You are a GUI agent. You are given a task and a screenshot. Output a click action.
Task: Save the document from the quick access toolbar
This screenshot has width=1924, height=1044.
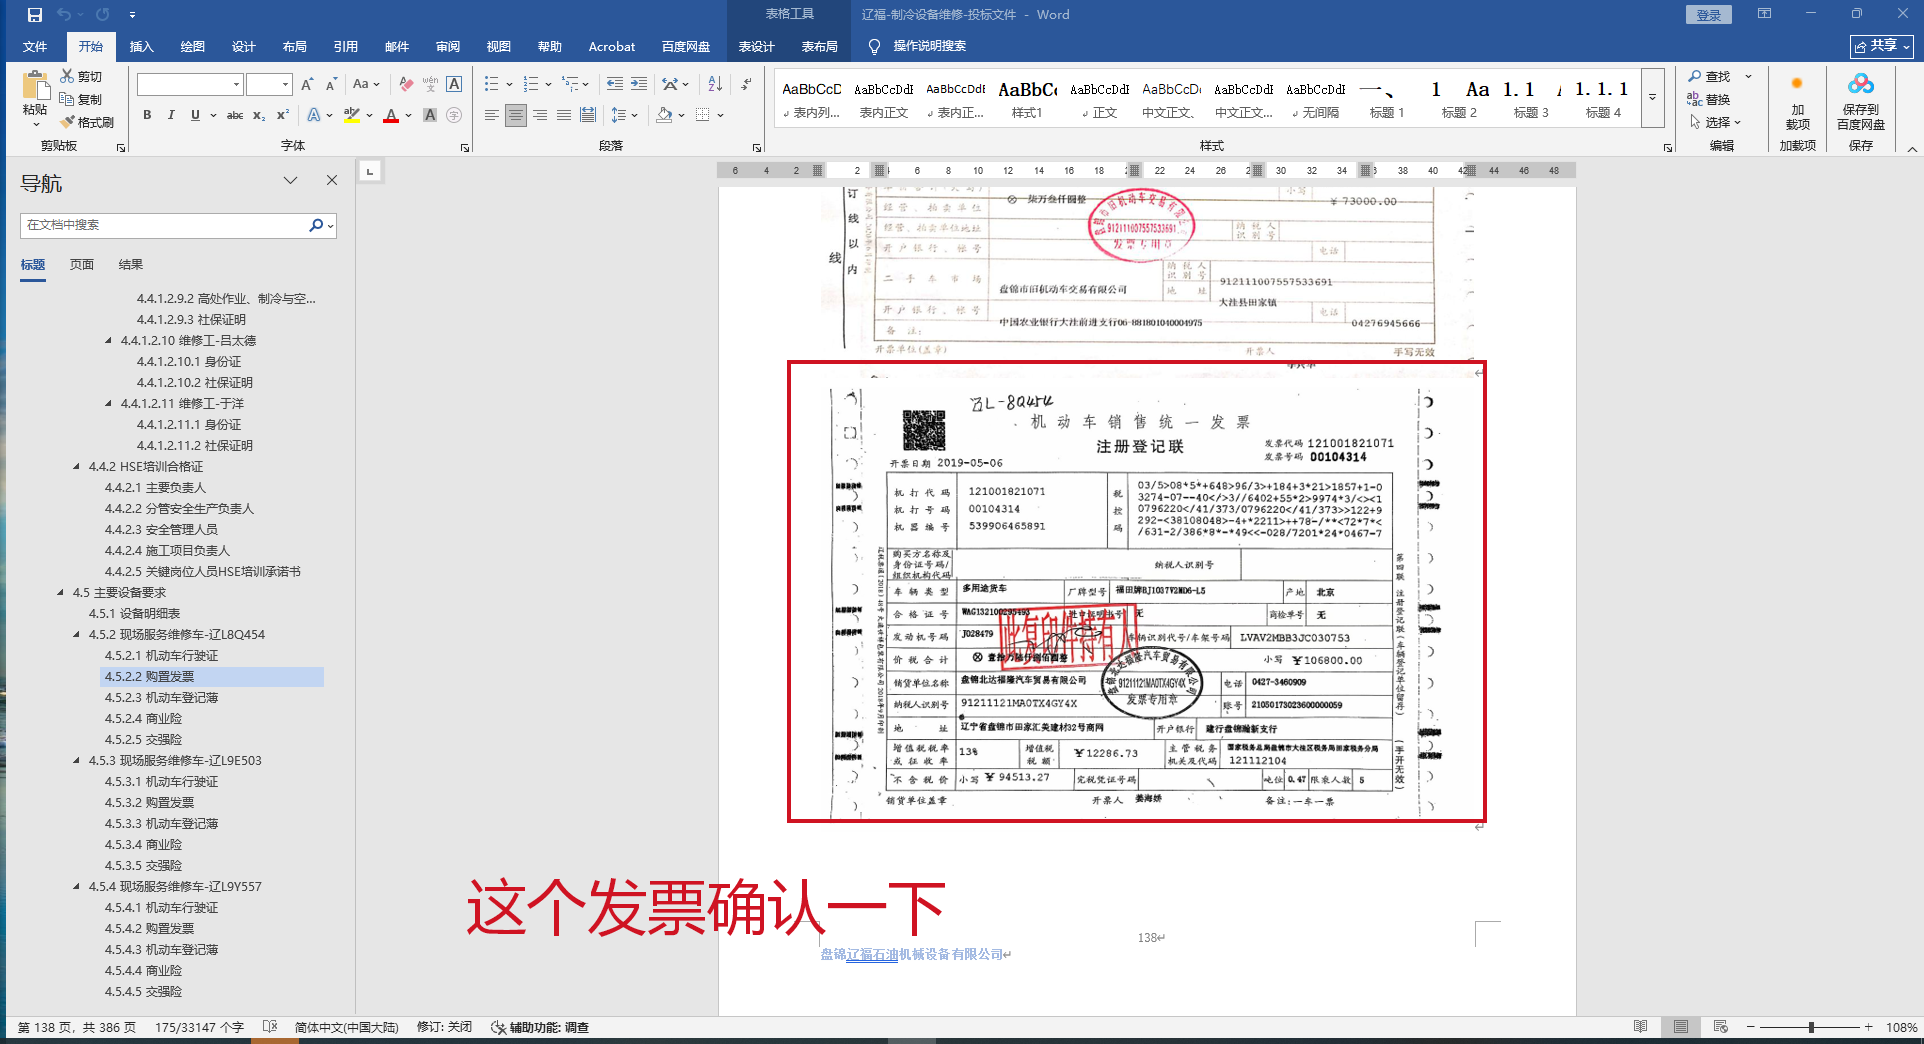35,15
